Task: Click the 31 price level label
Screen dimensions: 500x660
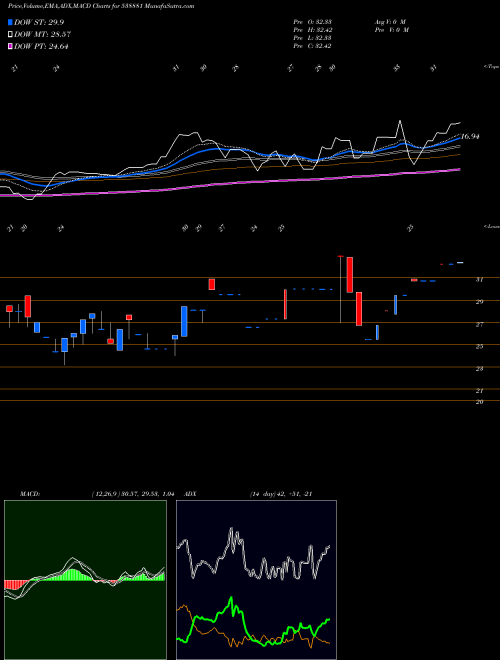Action: pos(479,279)
